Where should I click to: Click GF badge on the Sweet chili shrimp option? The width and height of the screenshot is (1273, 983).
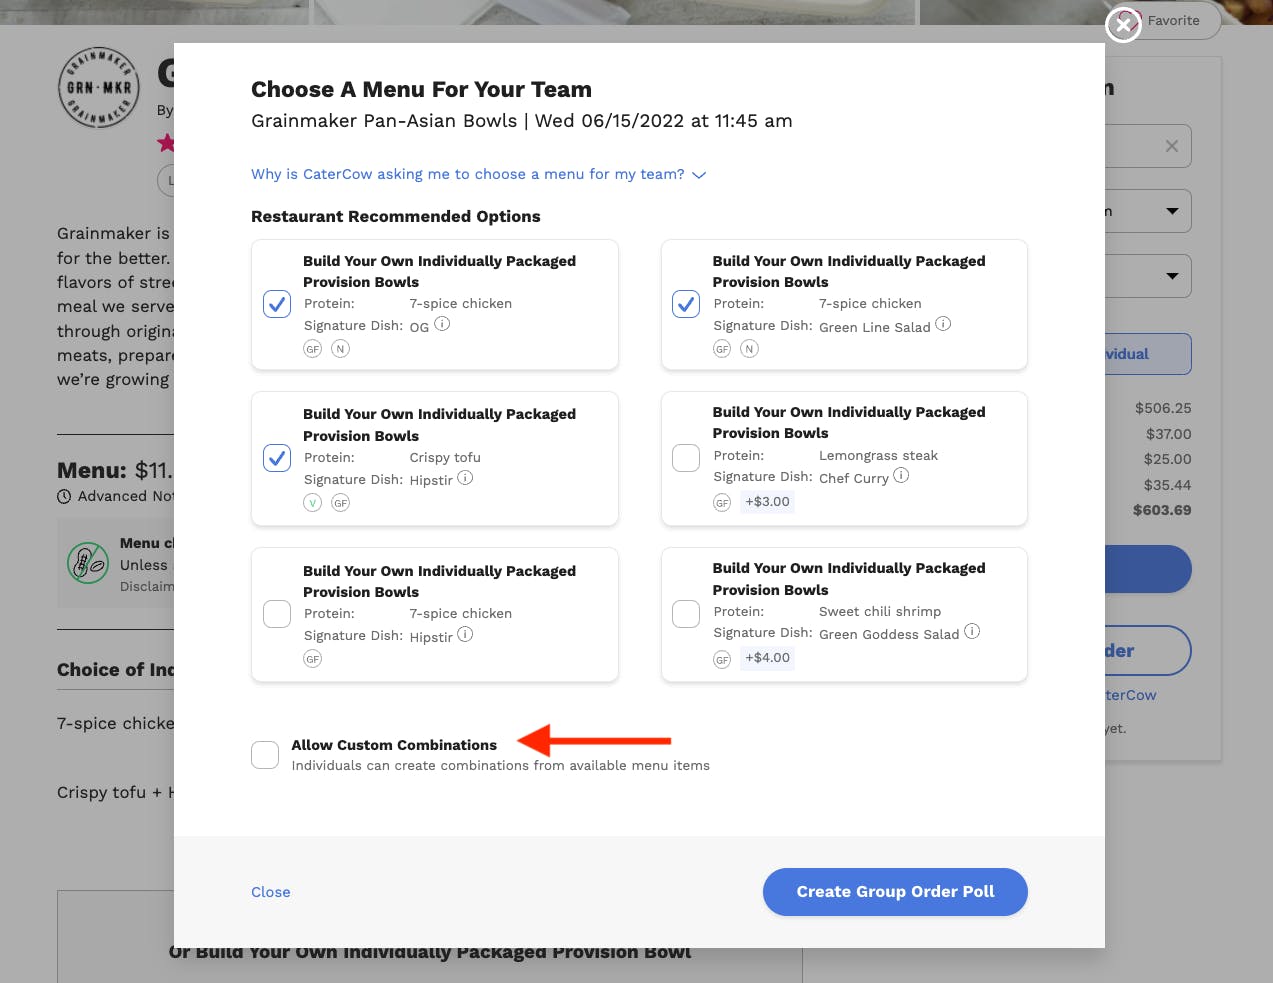[x=722, y=659]
